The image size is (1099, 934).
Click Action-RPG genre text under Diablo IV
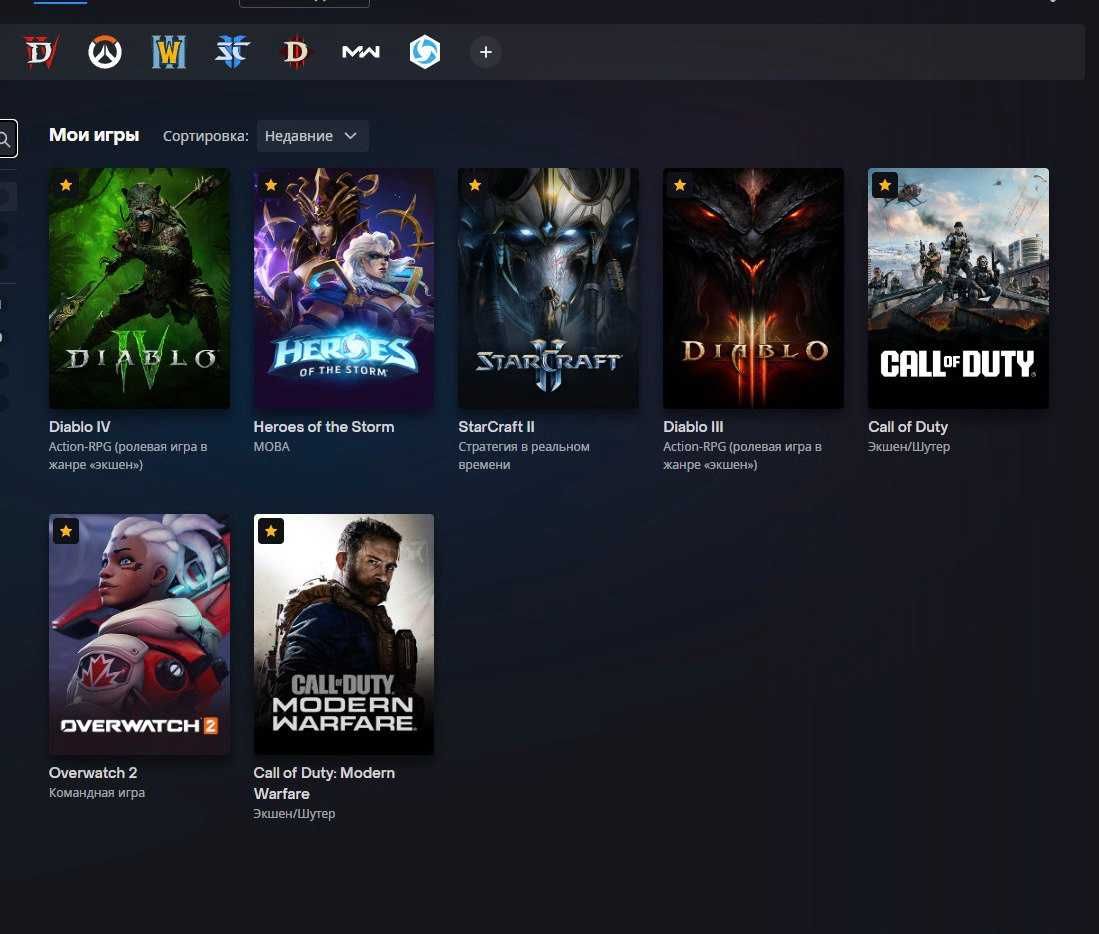click(128, 455)
